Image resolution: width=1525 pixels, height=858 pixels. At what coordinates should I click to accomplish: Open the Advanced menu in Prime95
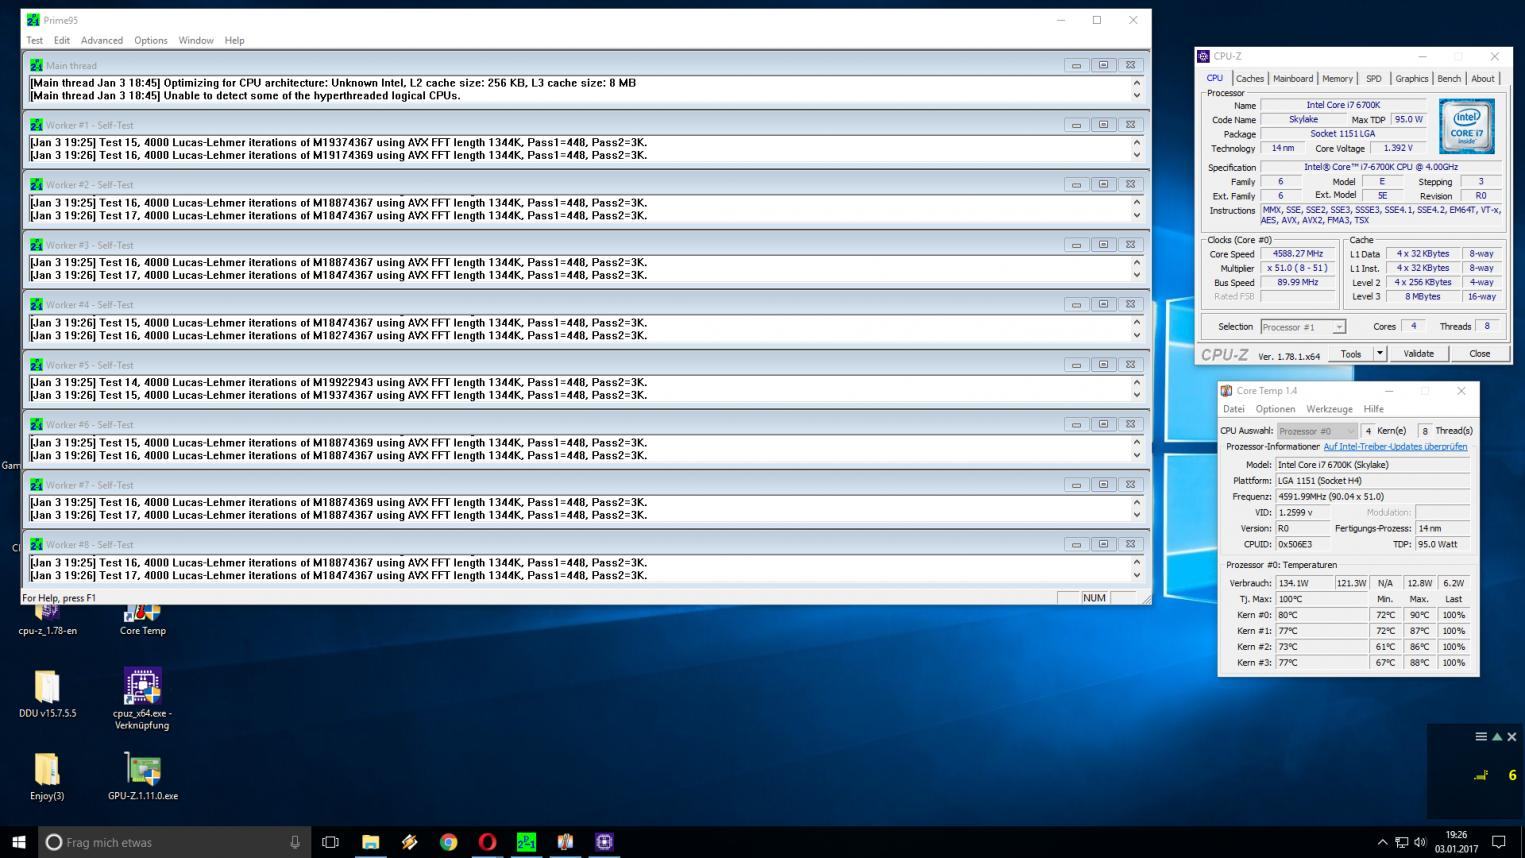tap(102, 40)
